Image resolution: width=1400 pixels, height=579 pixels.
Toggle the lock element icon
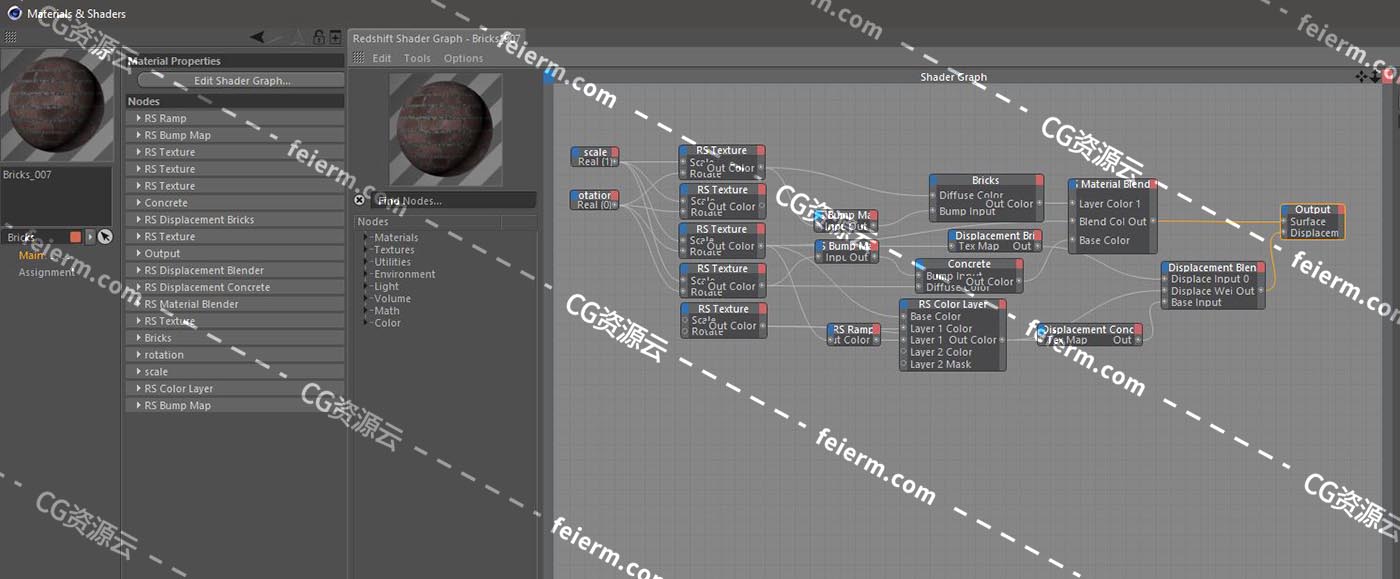(319, 37)
